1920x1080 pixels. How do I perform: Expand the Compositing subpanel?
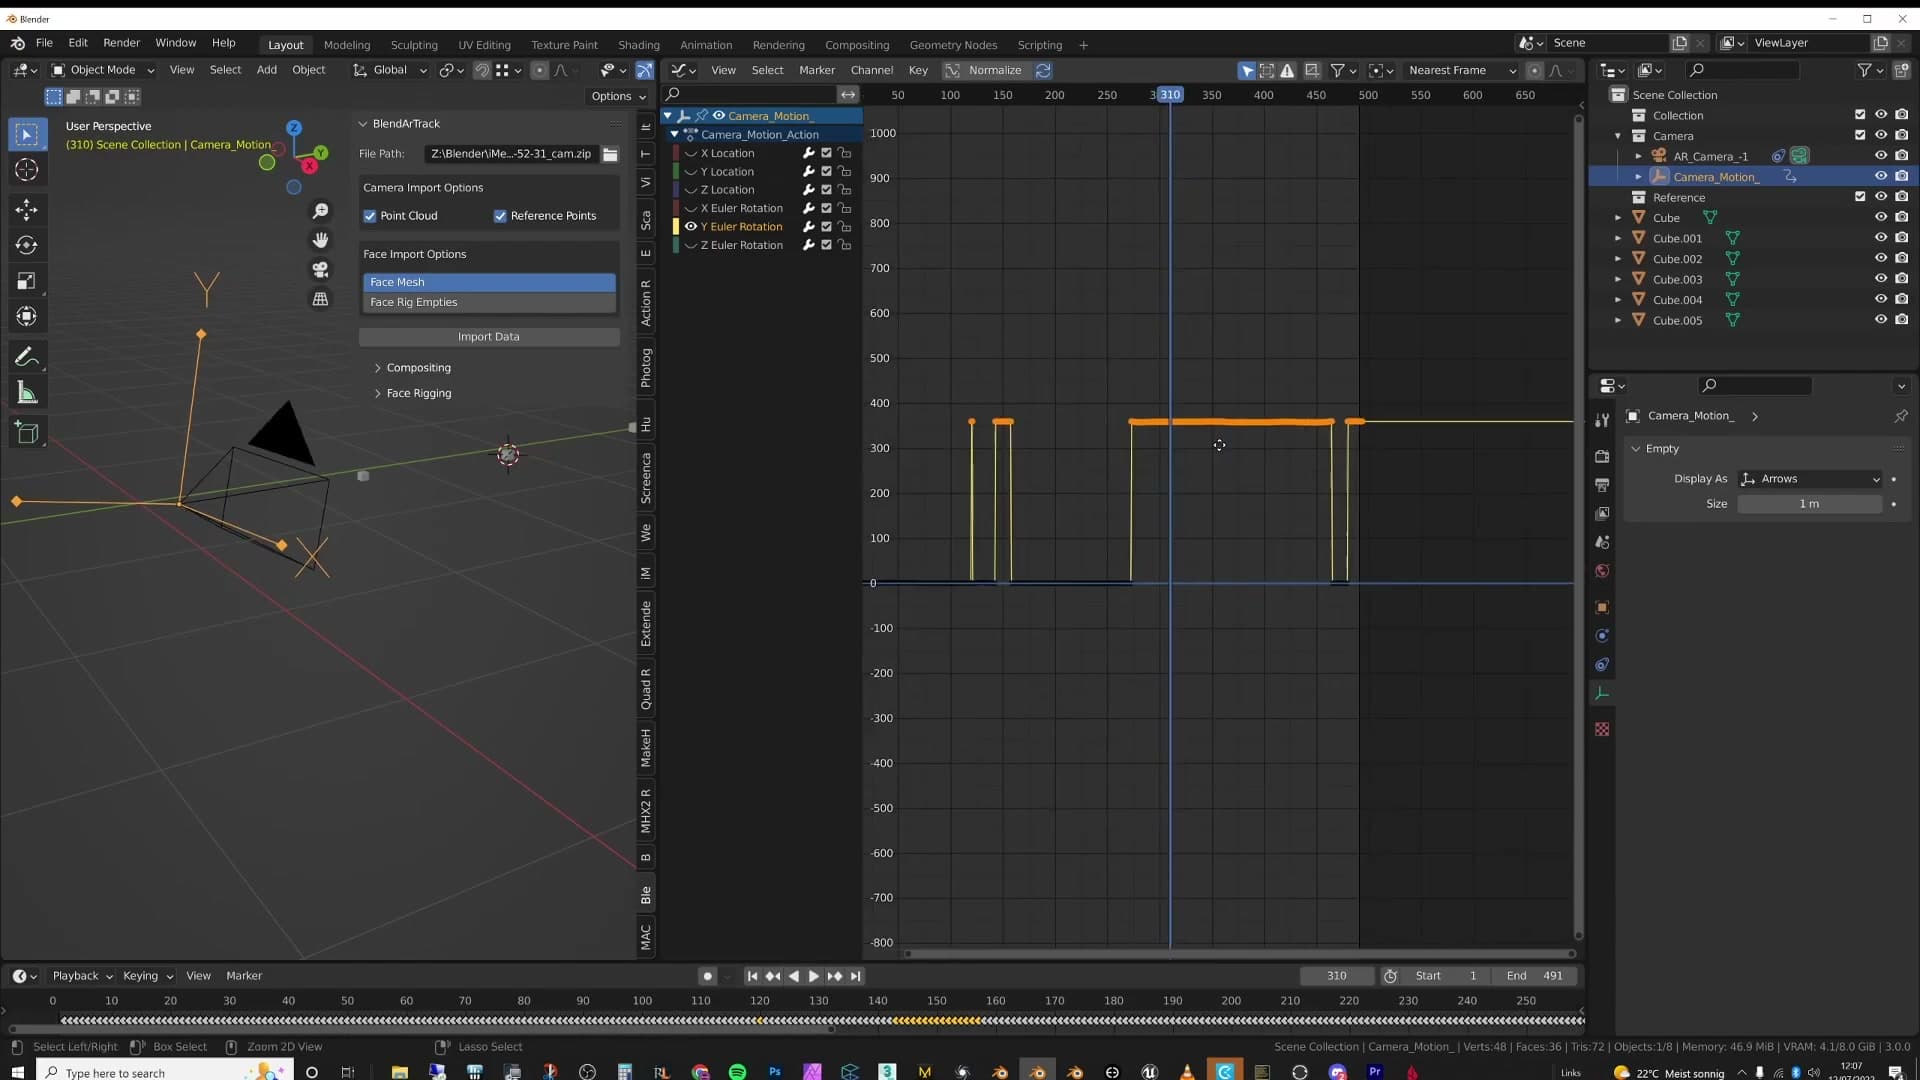point(418,368)
